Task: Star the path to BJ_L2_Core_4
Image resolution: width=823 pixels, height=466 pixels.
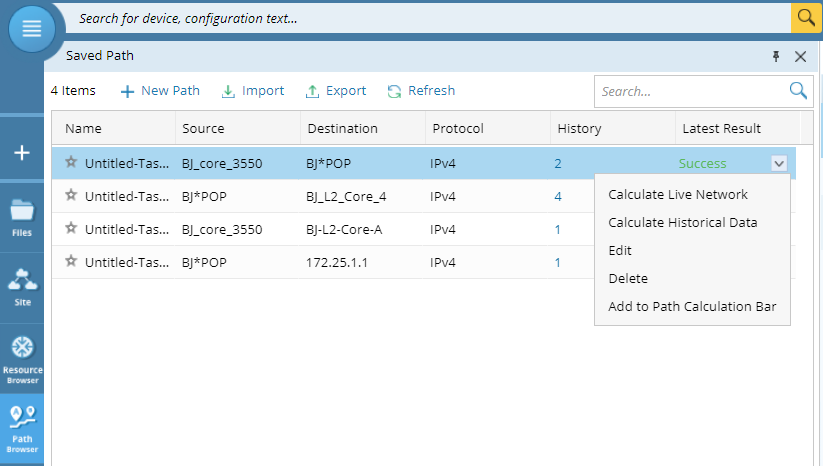Action: pyautogui.click(x=71, y=196)
